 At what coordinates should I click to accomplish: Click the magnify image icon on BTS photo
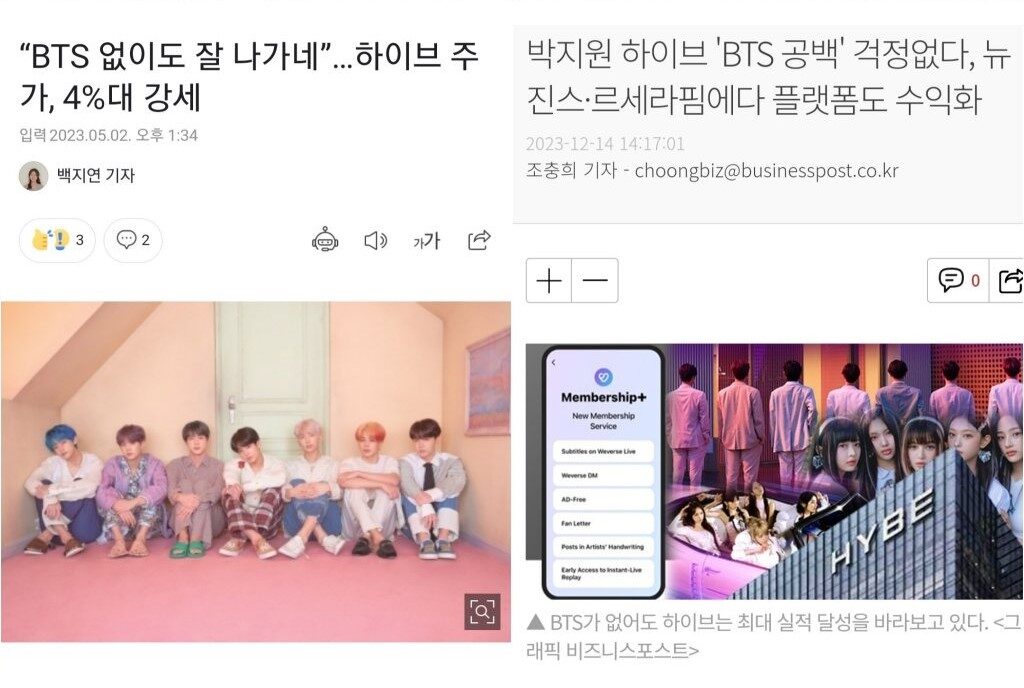pos(482,612)
